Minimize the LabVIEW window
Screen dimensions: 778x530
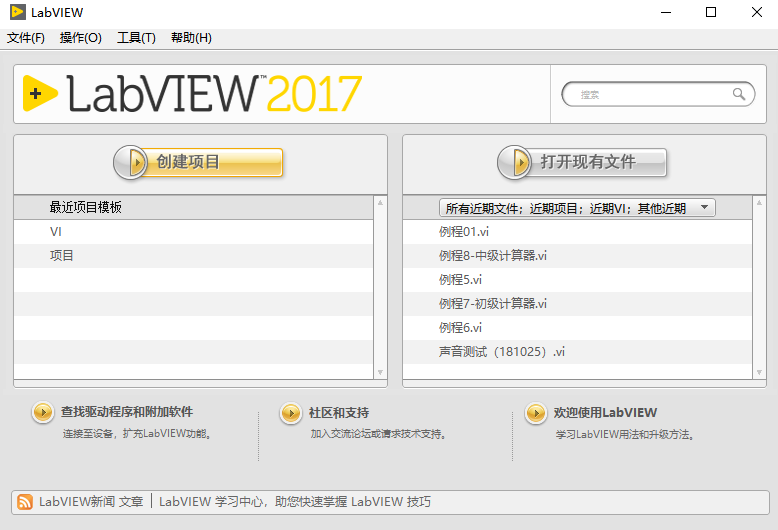[666, 12]
